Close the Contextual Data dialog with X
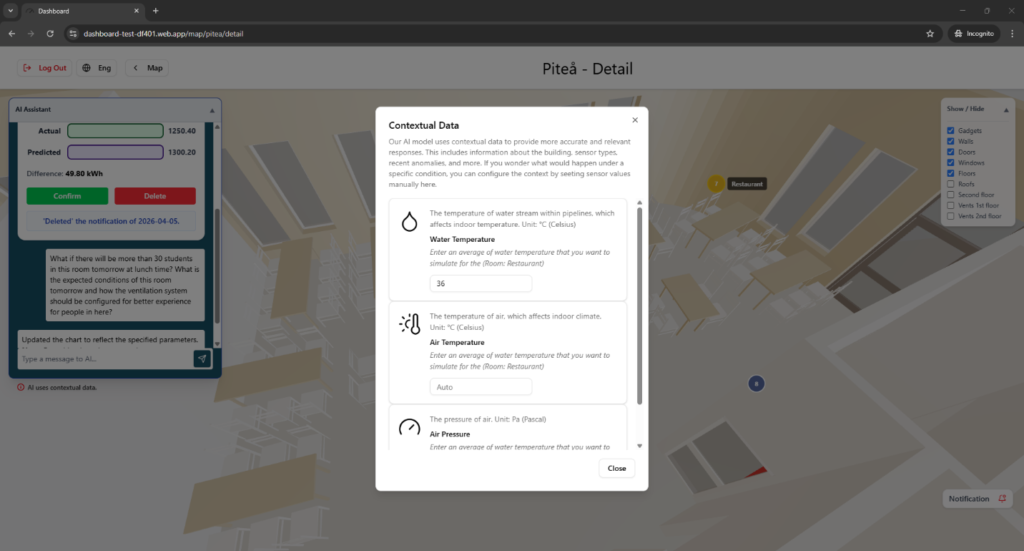 click(635, 120)
